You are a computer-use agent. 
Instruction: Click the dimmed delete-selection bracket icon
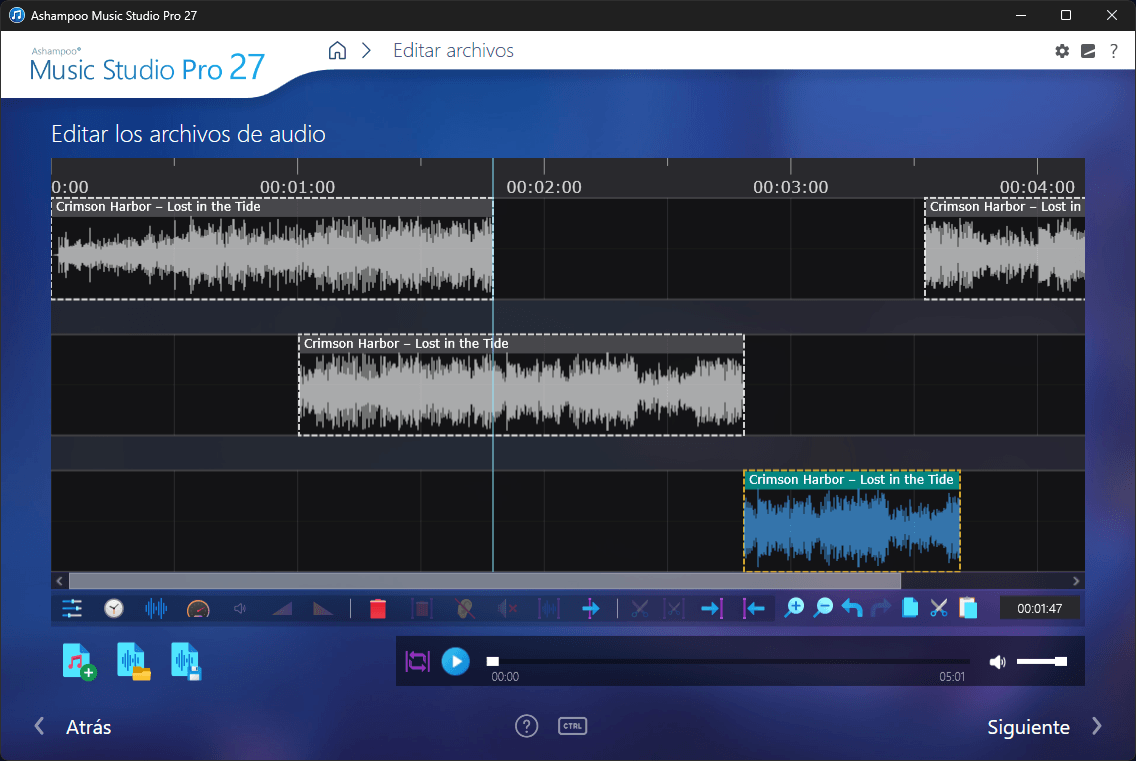point(422,608)
